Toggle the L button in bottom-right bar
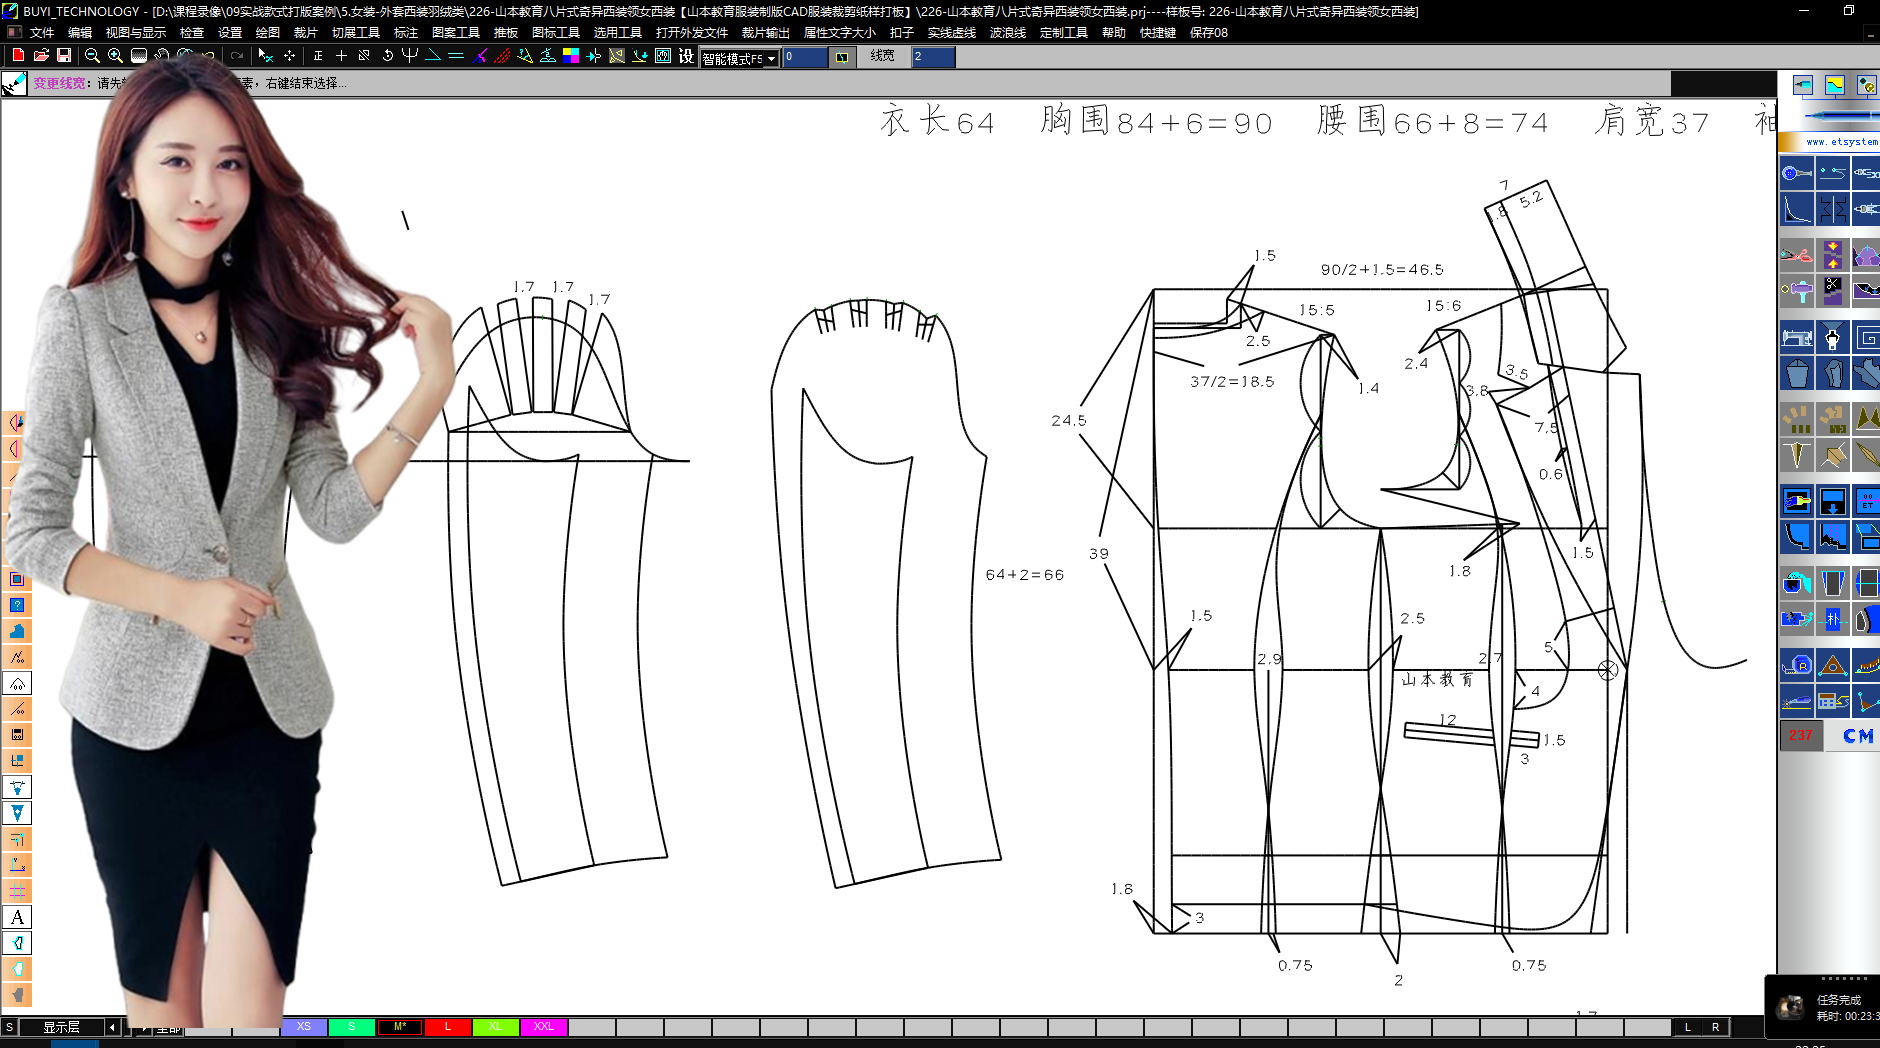This screenshot has width=1880, height=1048. [1688, 1027]
